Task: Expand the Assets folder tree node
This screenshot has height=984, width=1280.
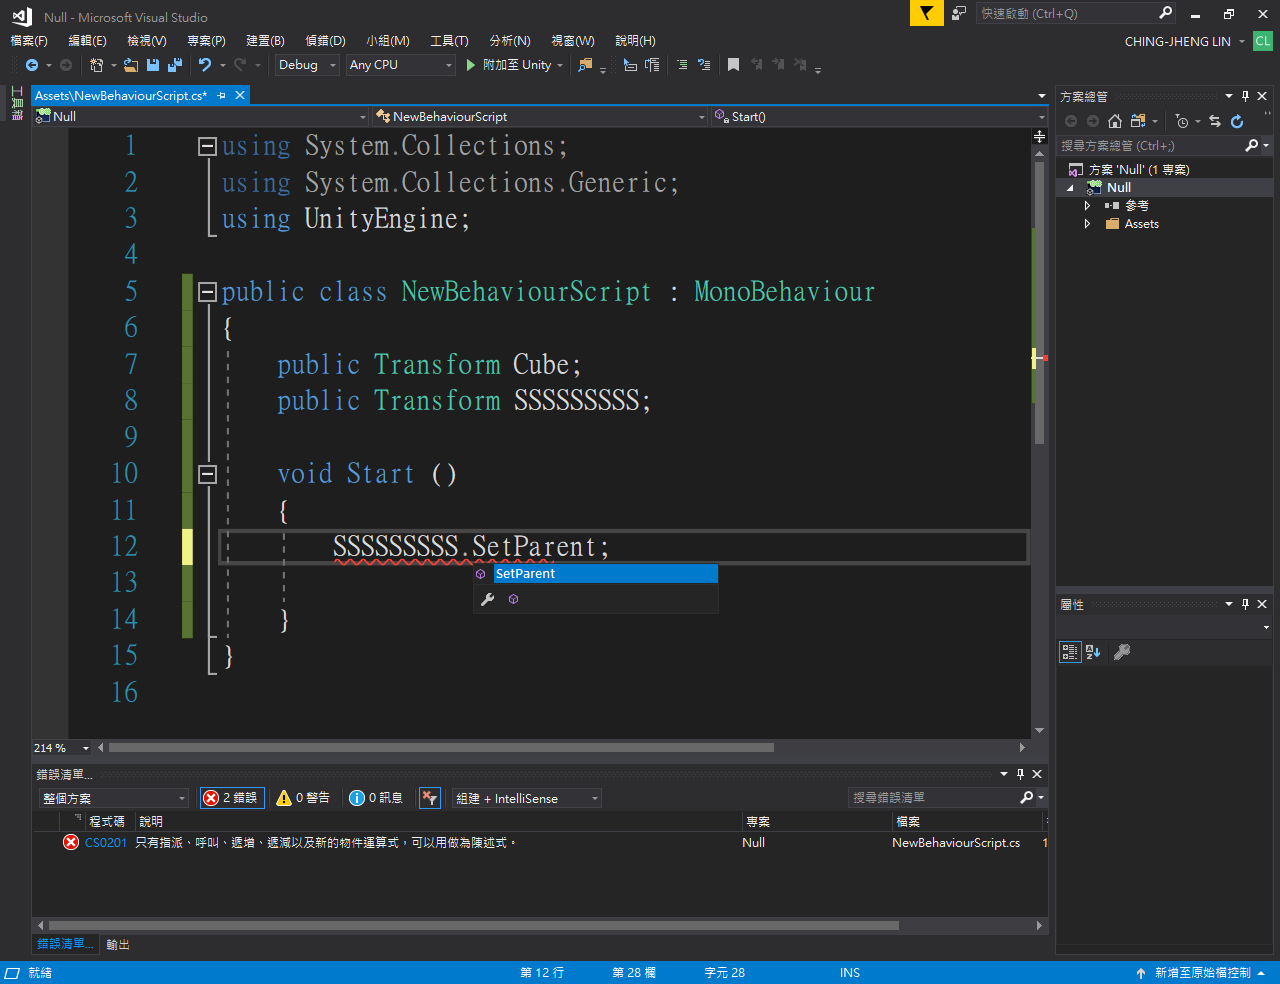Action: [1088, 224]
